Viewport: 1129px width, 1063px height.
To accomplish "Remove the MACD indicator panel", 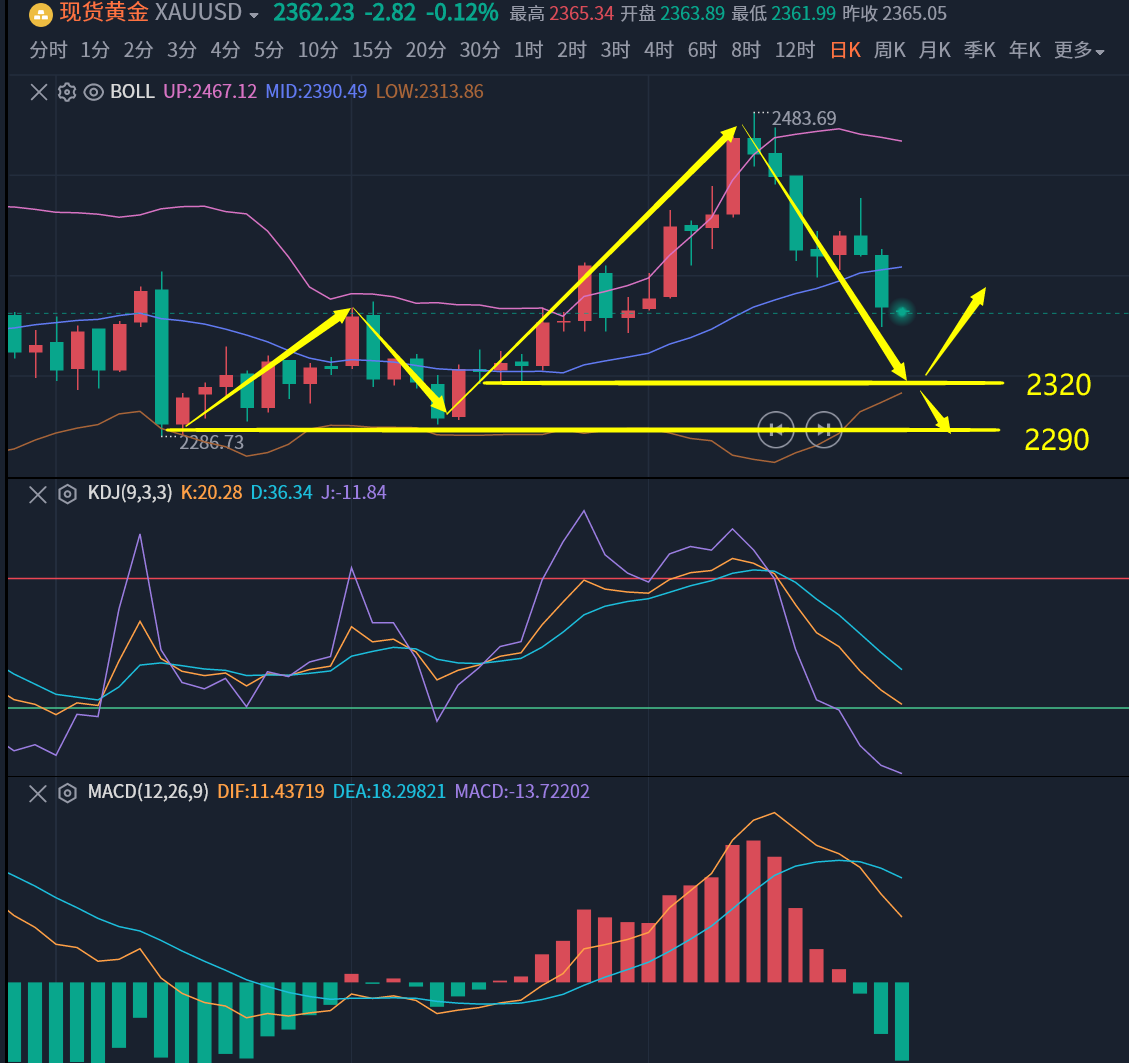I will coord(38,793).
